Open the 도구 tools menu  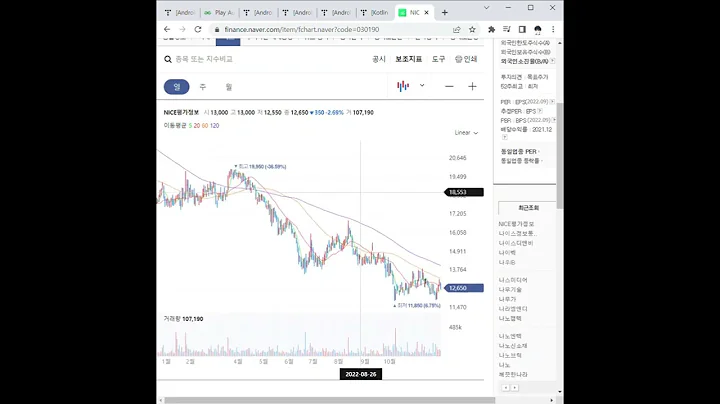click(x=439, y=59)
